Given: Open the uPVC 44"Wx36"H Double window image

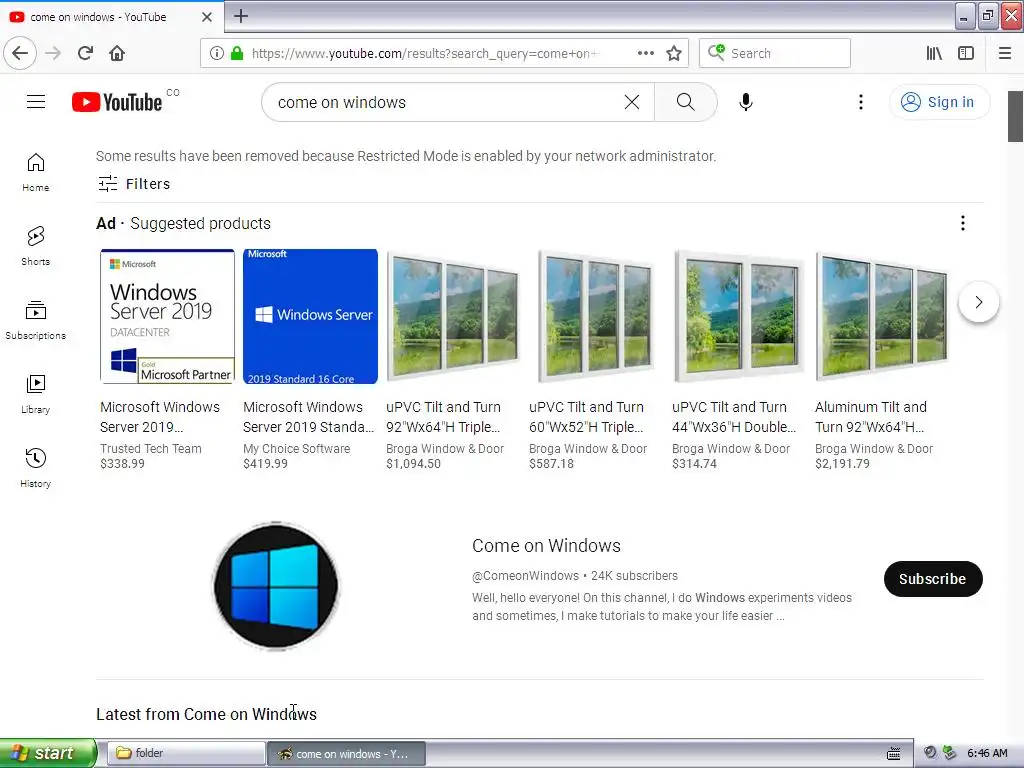Looking at the screenshot, I should tap(739, 316).
